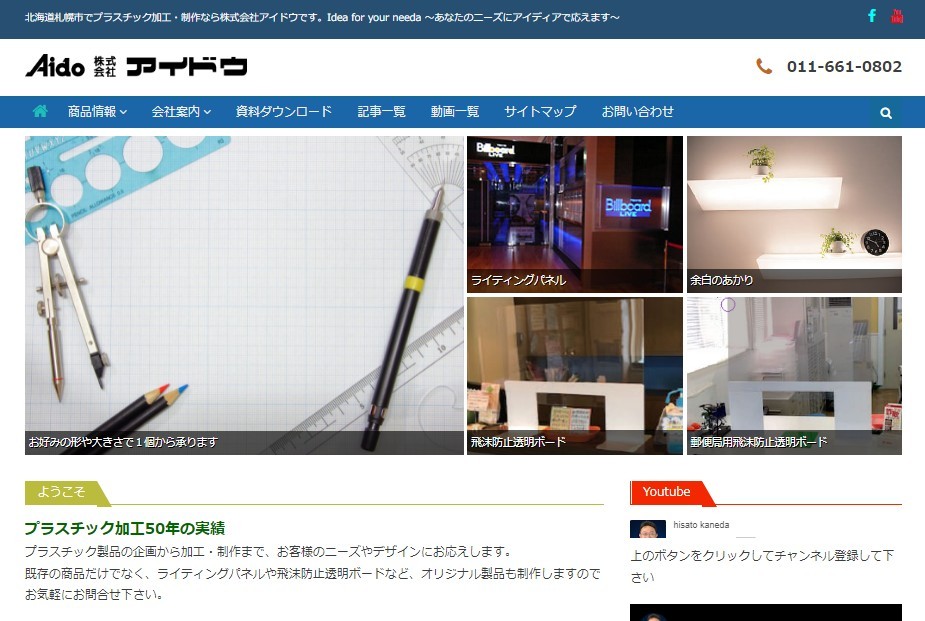Call via the 011-661-0802 phone link
Screen dimensions: 925x621
click(x=843, y=66)
